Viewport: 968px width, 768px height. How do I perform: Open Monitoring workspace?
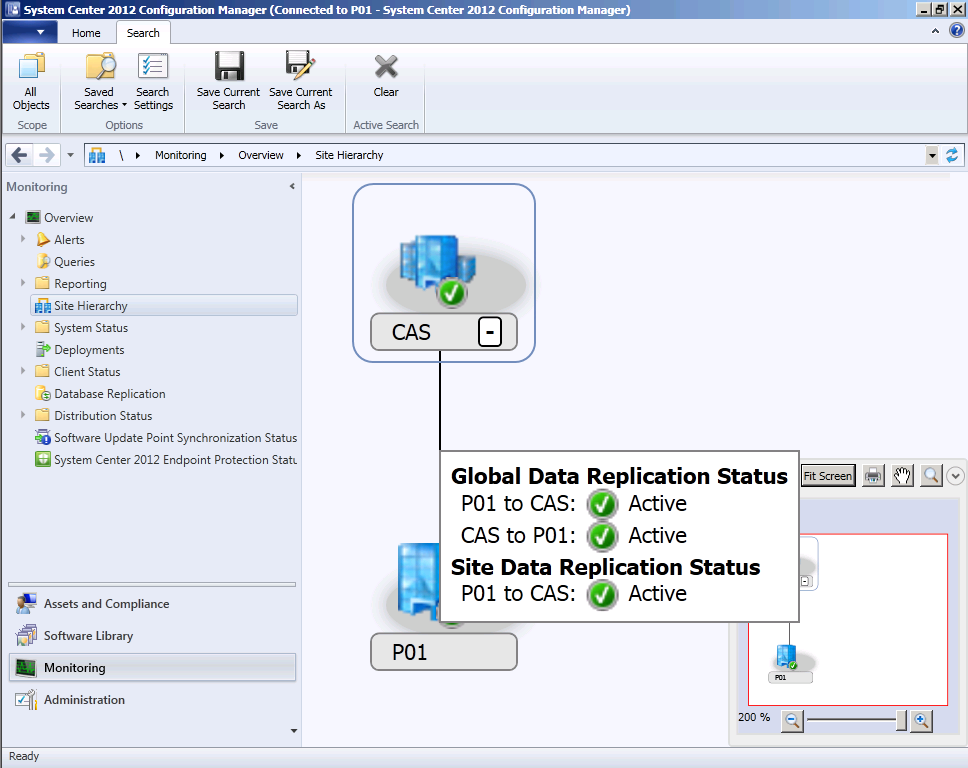point(152,668)
